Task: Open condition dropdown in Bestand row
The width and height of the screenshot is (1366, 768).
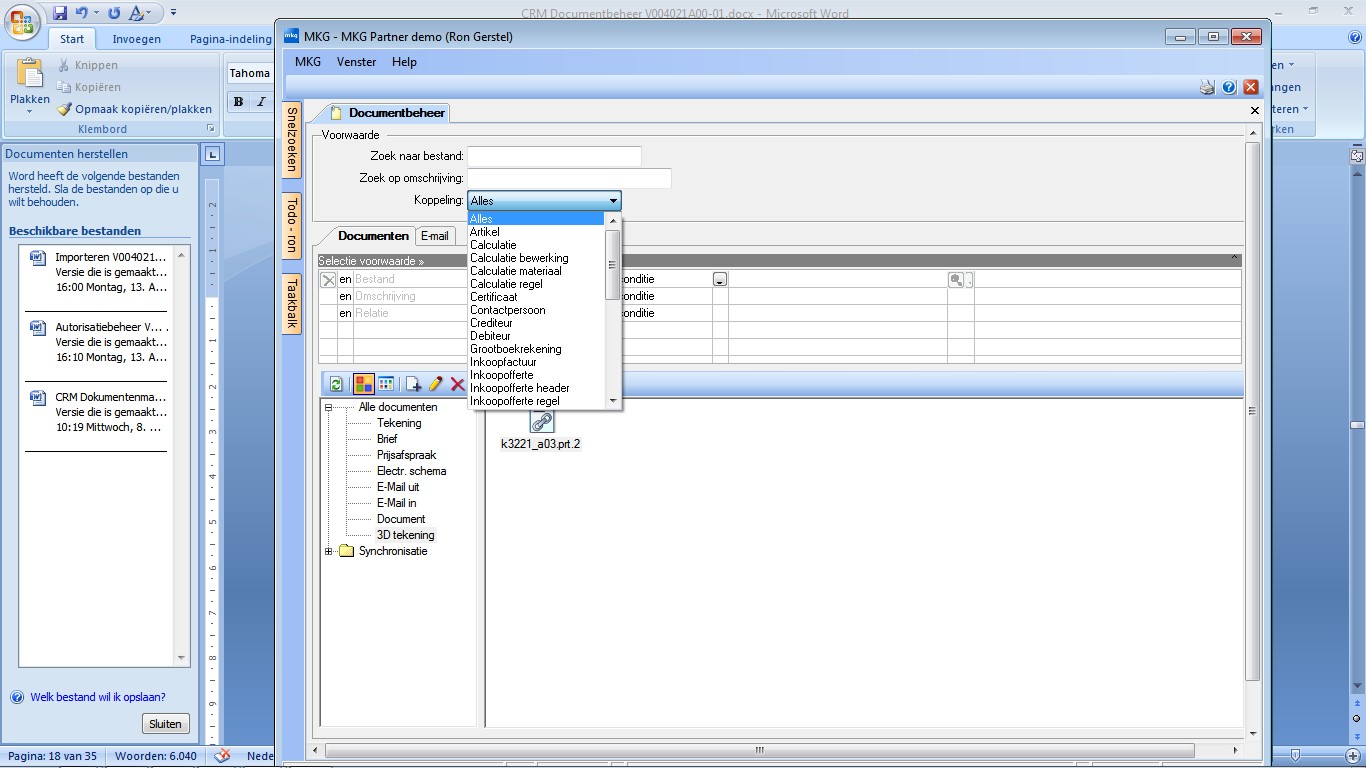Action: click(x=720, y=280)
